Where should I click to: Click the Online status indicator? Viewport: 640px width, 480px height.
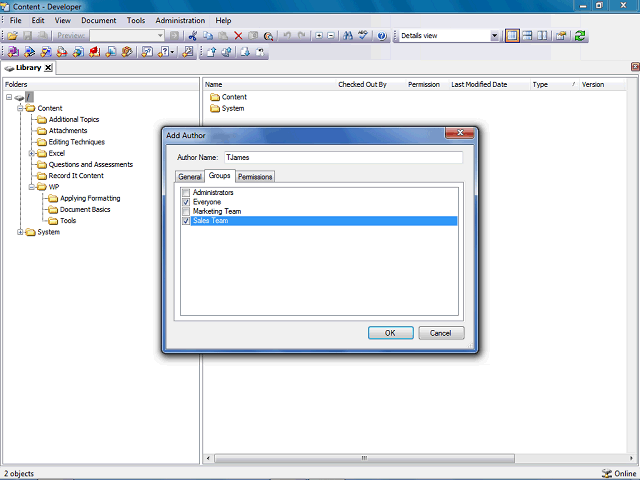tap(618, 473)
